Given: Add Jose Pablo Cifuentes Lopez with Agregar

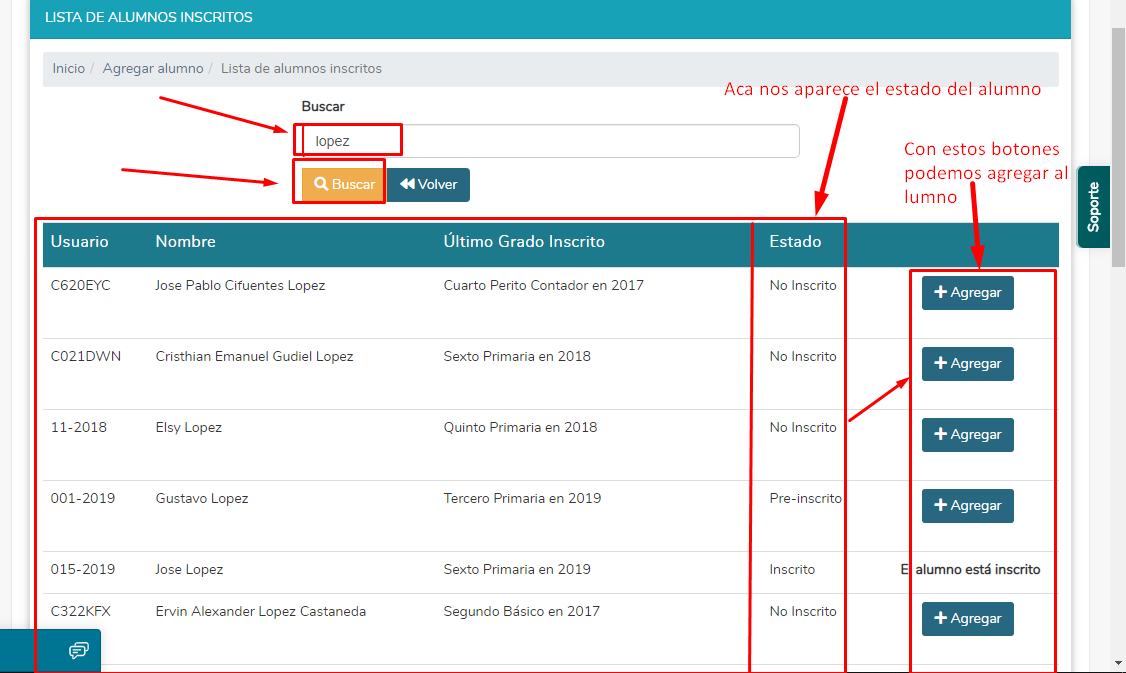Looking at the screenshot, I should [x=967, y=293].
